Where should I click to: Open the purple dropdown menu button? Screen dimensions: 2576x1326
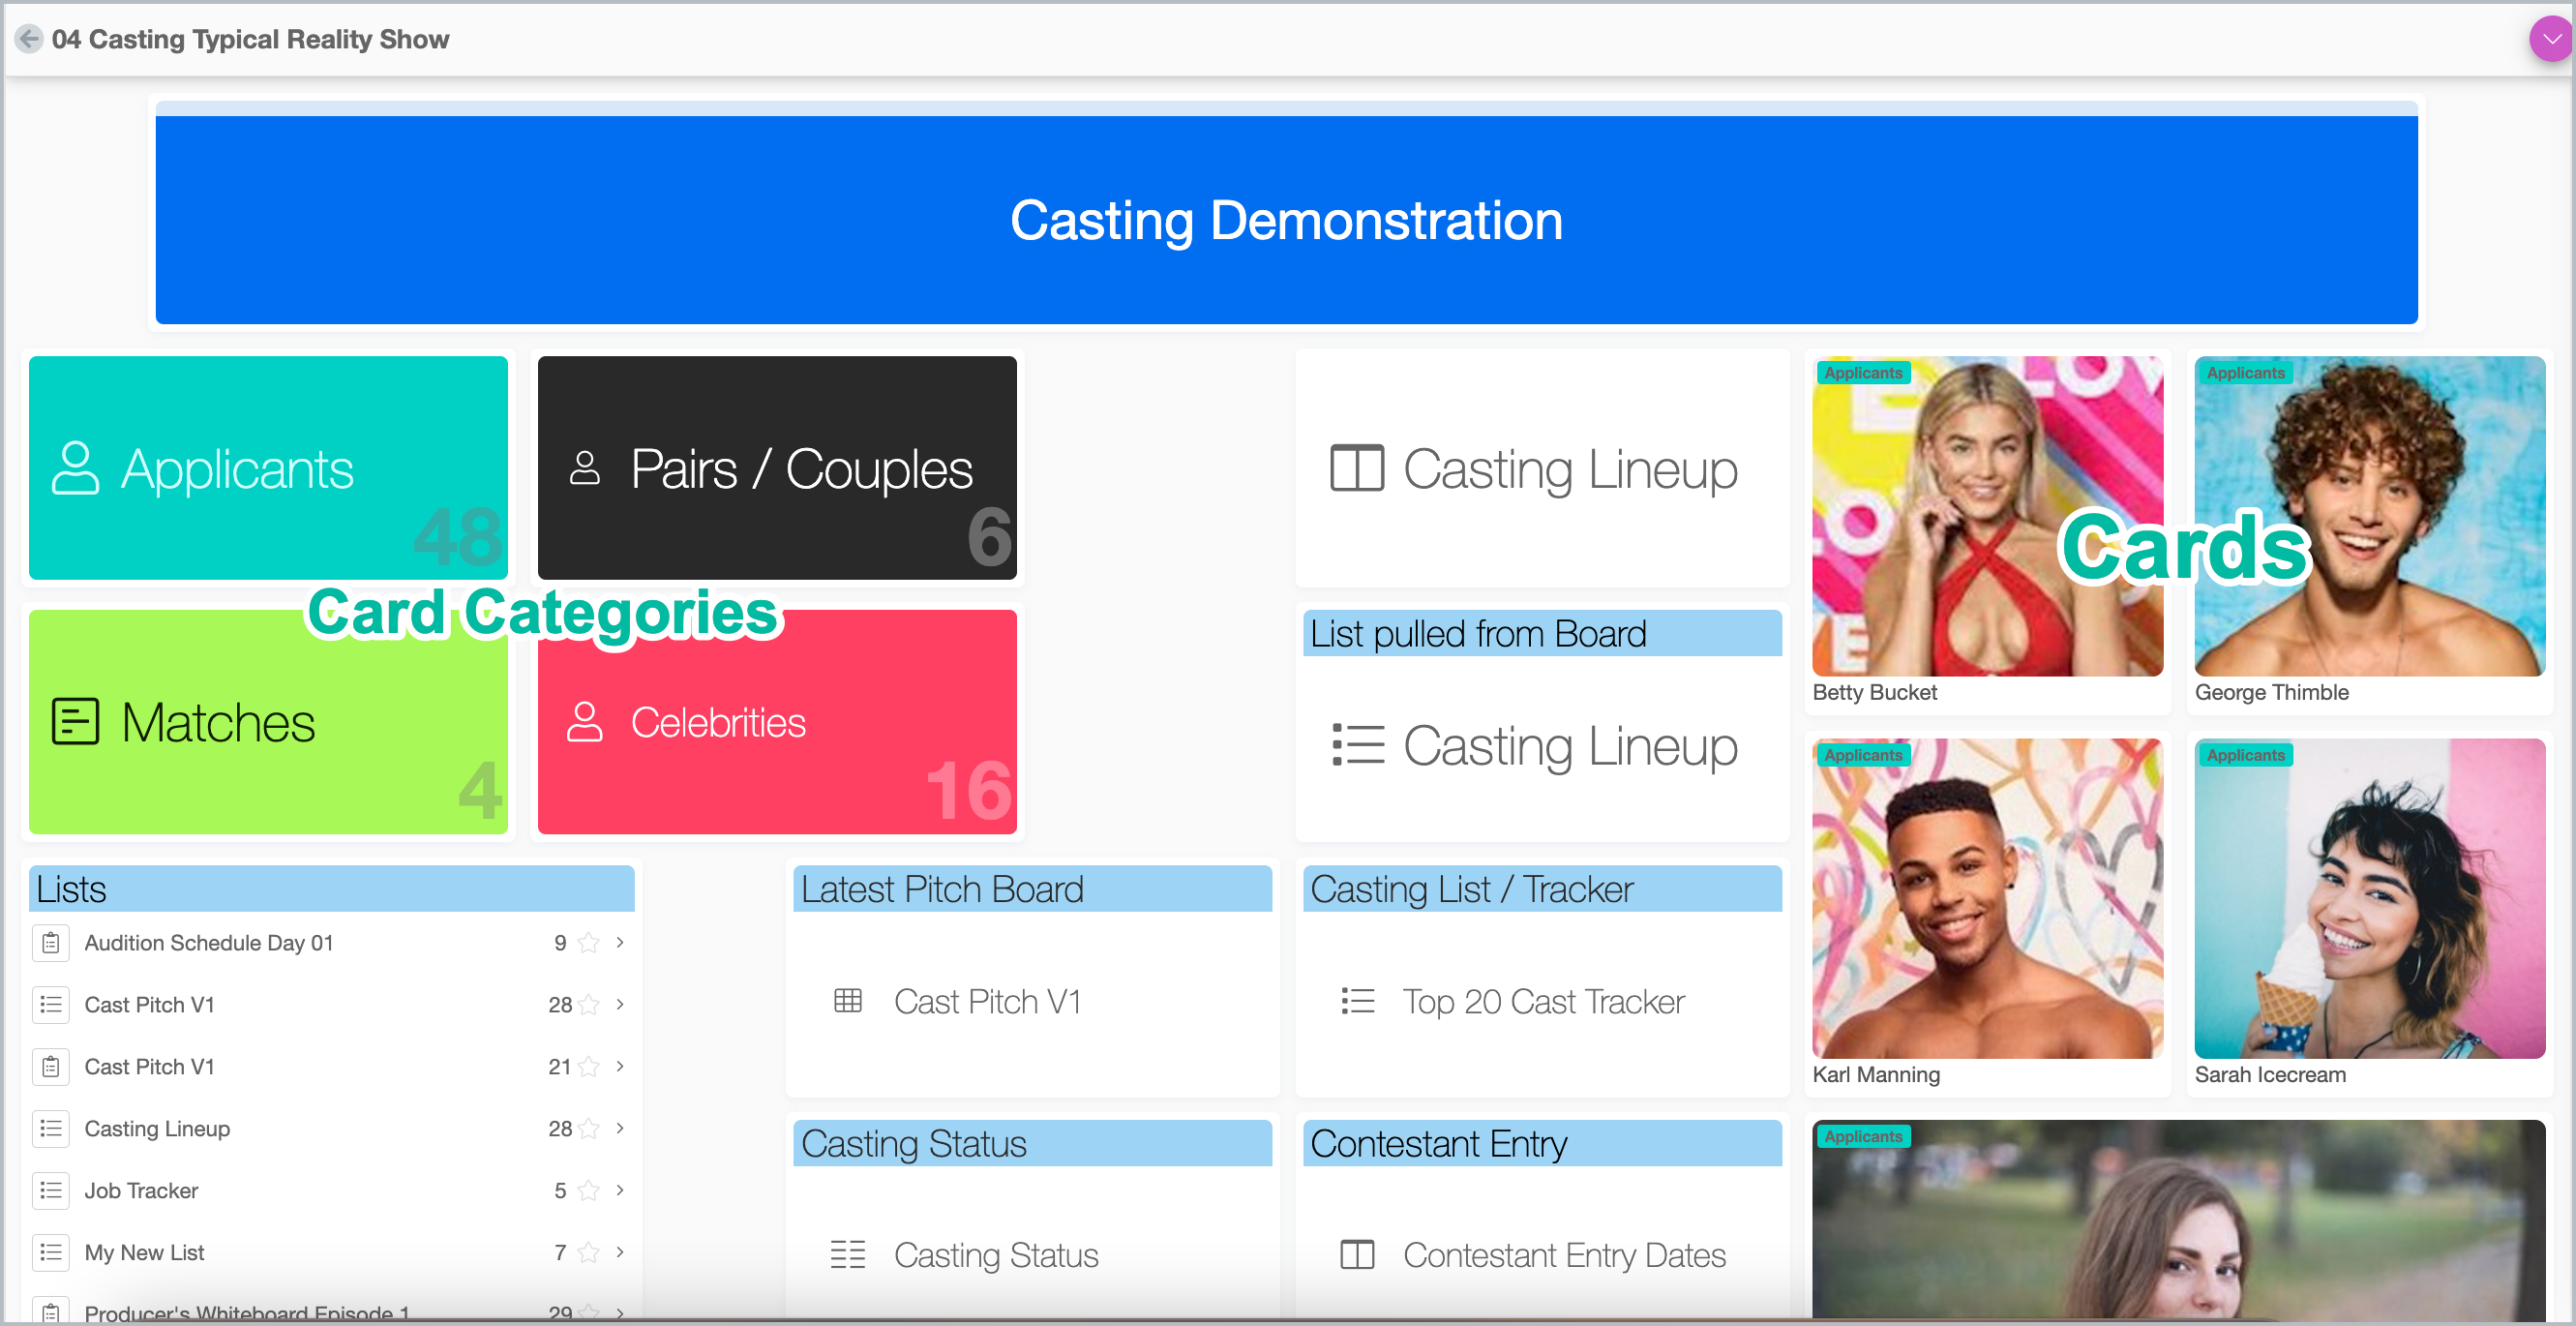click(x=2551, y=39)
